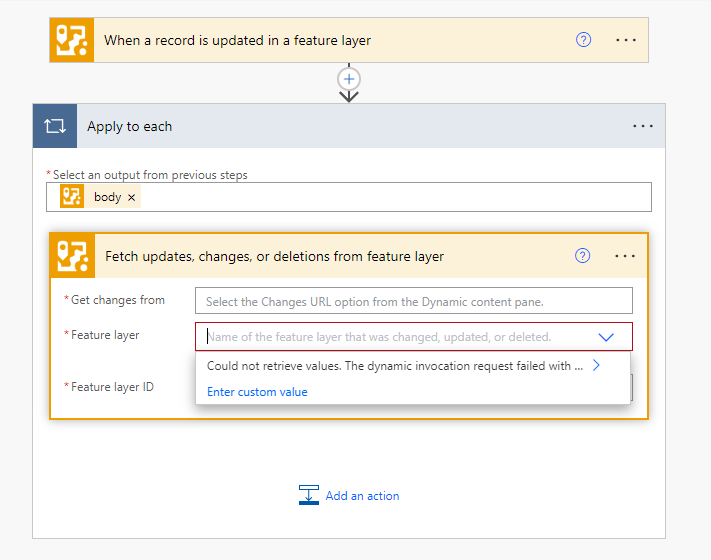The image size is (711, 560).
Task: Click the Add an action icon
Action: (x=309, y=495)
